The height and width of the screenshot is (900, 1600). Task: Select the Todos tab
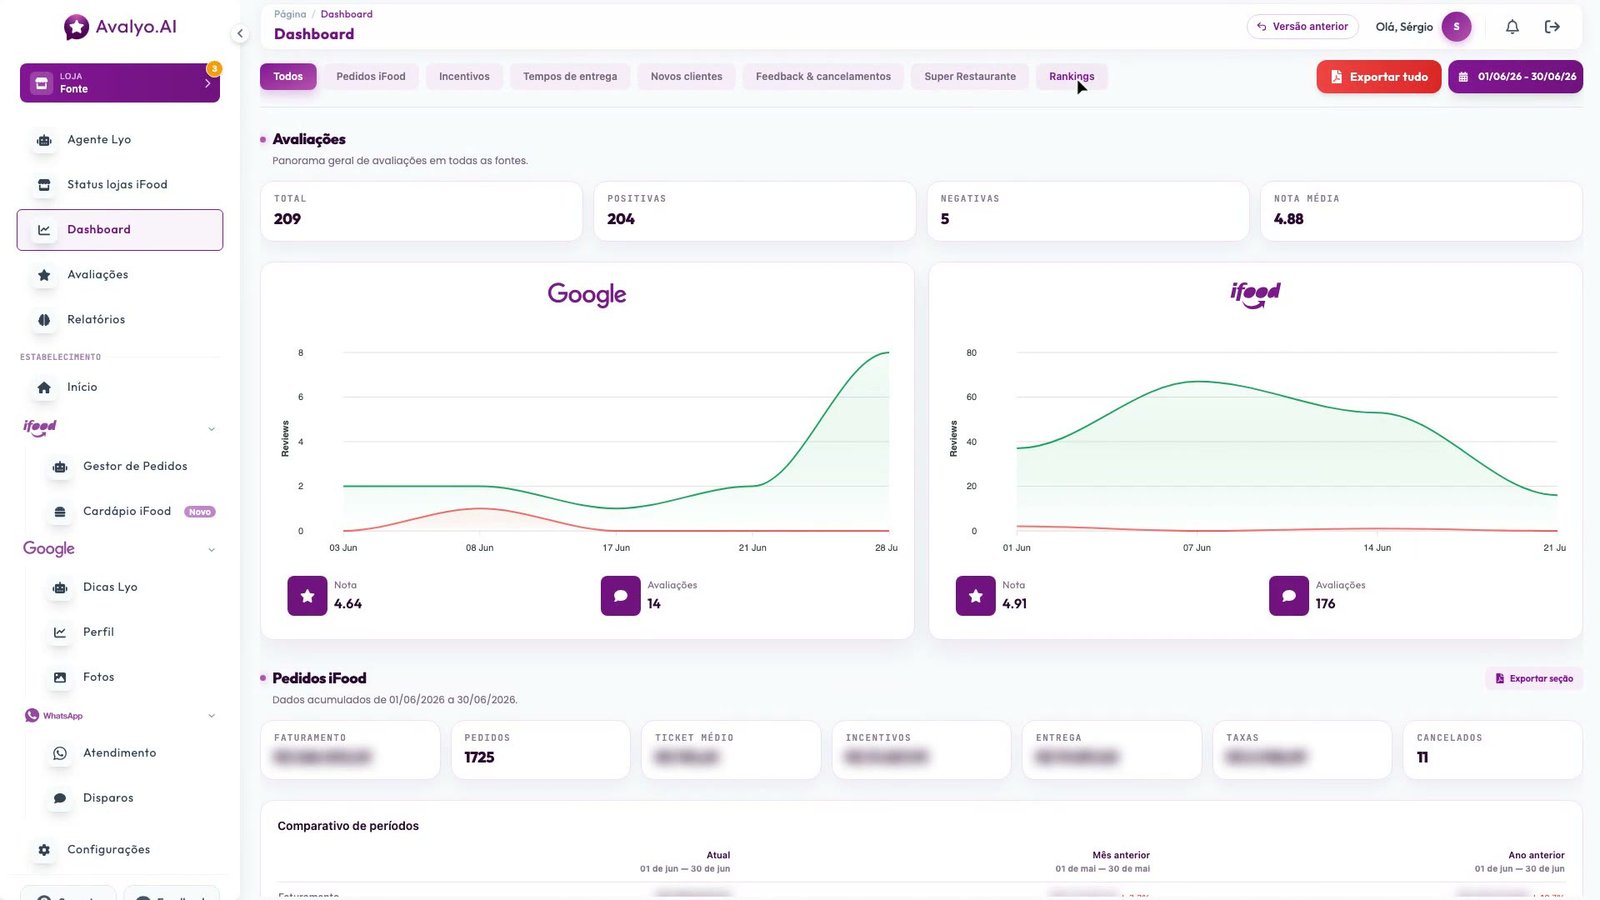click(x=288, y=77)
